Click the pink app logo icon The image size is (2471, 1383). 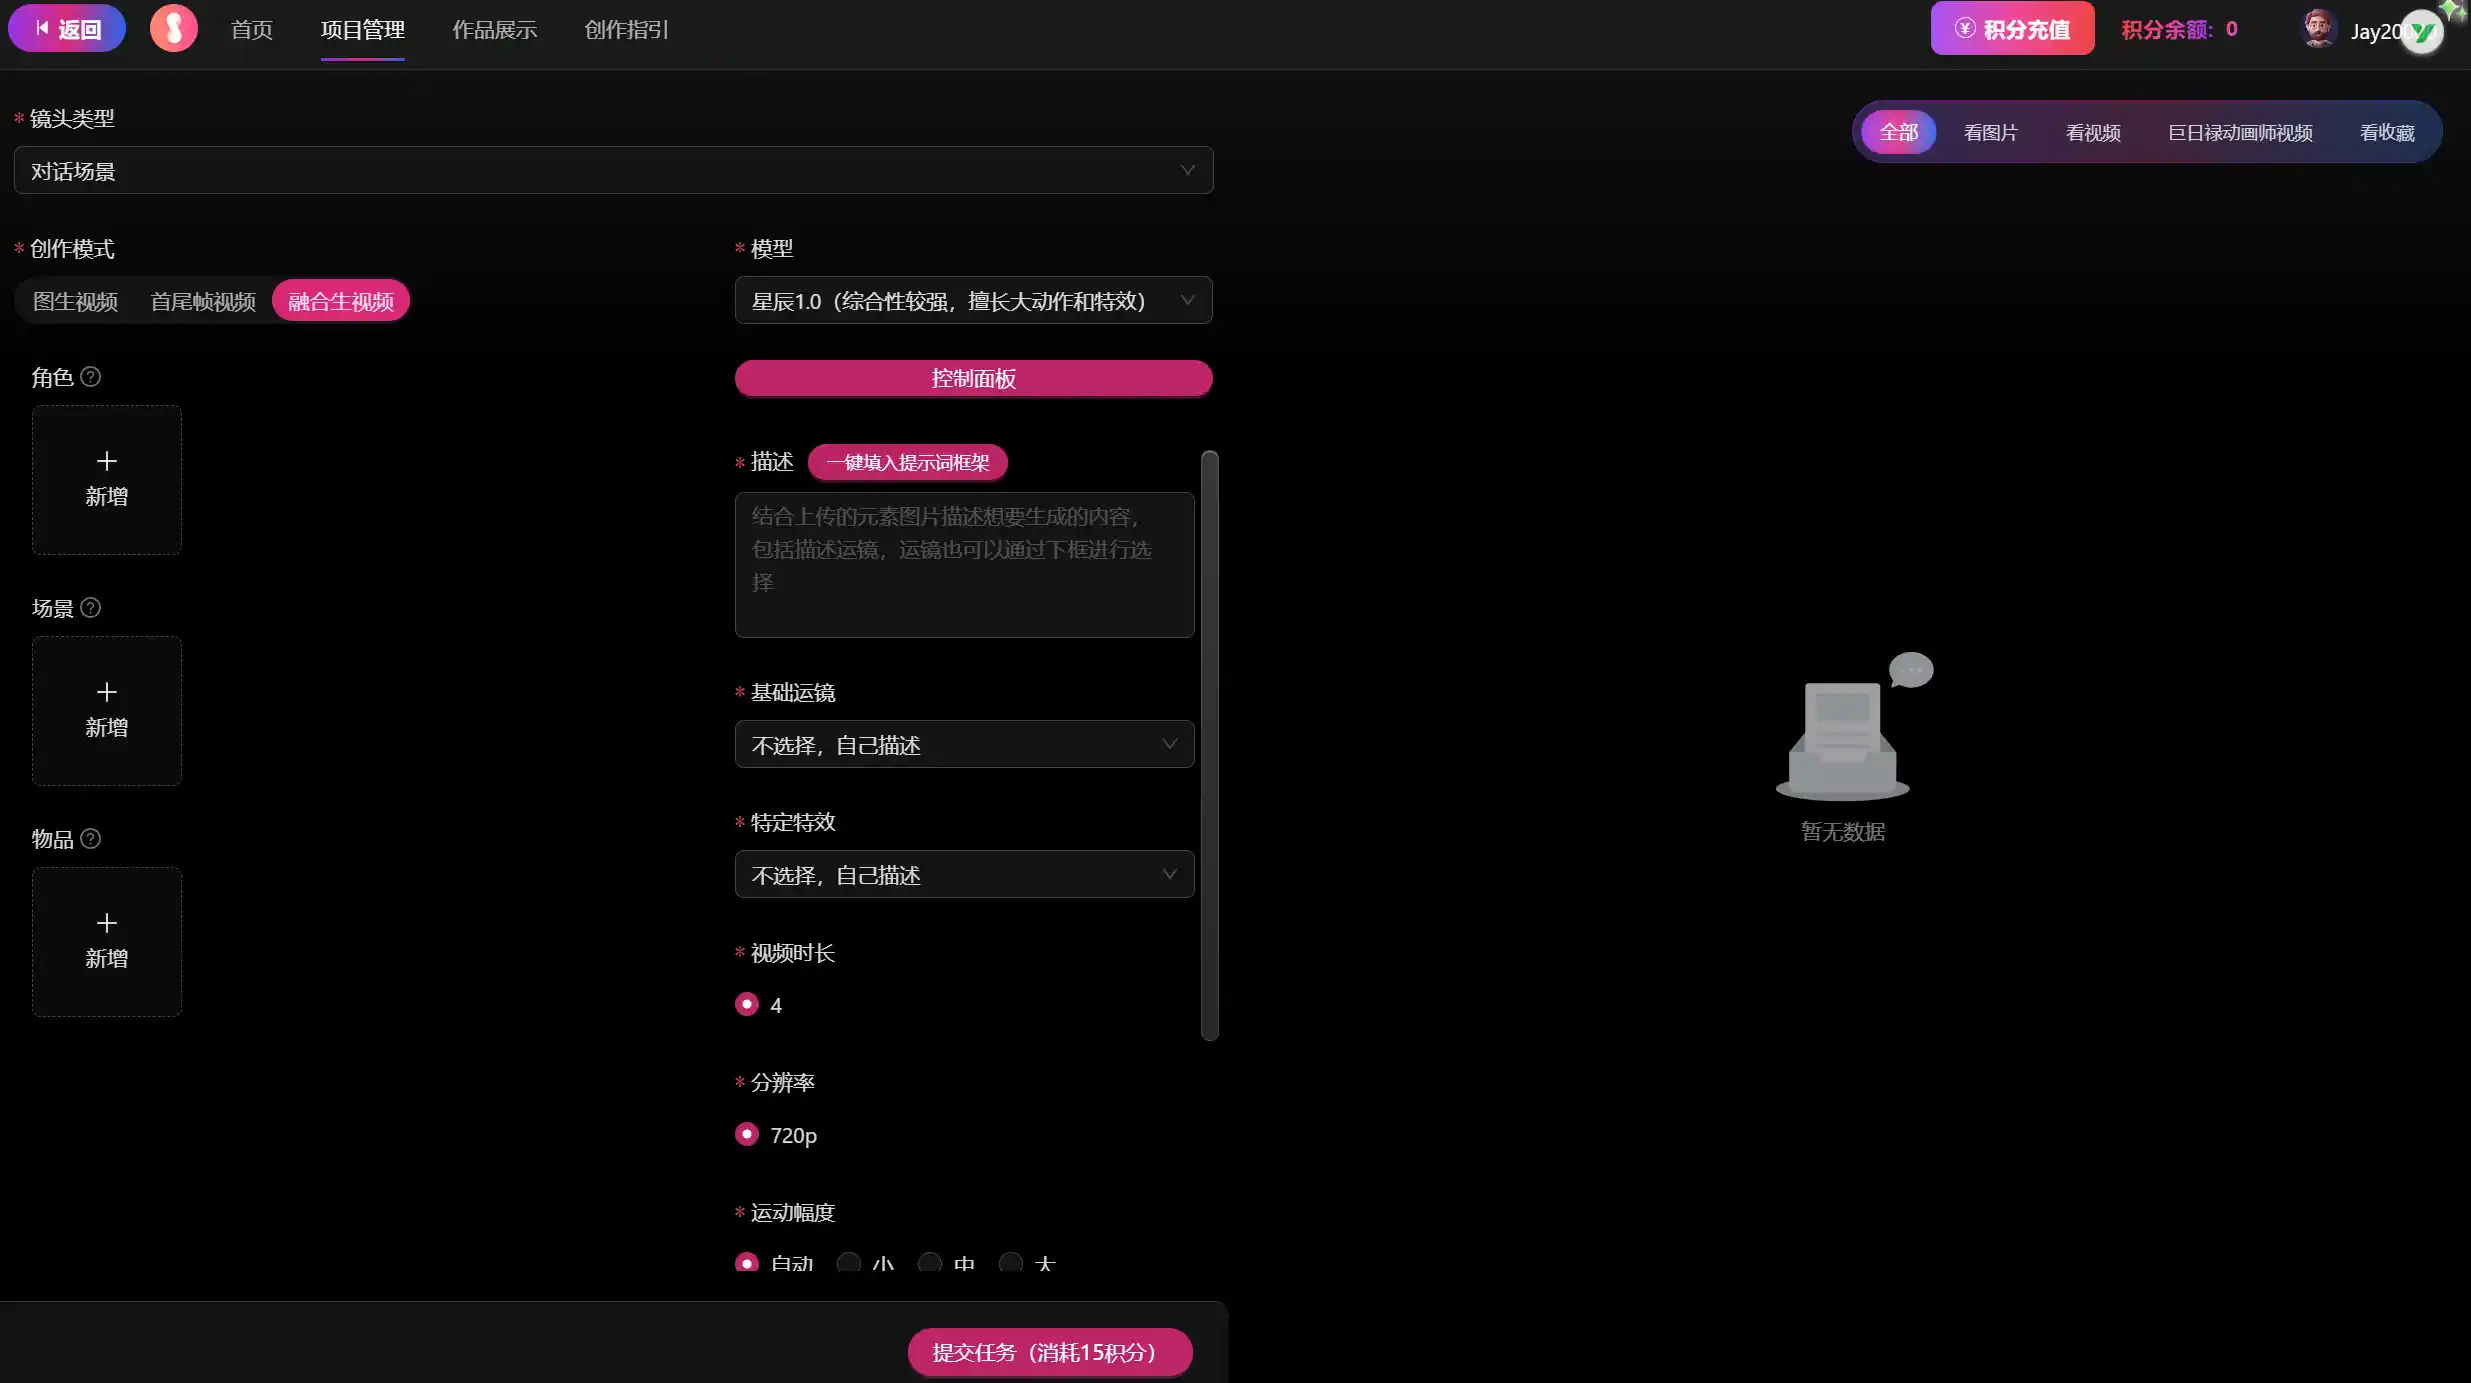point(173,29)
